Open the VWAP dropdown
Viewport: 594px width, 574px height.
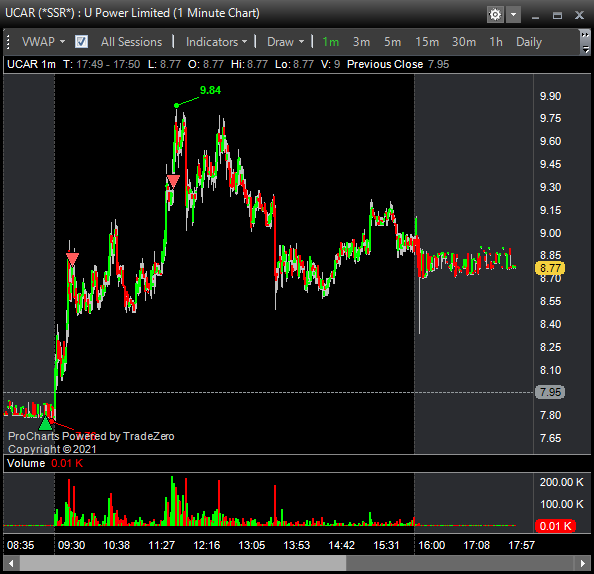[43, 42]
